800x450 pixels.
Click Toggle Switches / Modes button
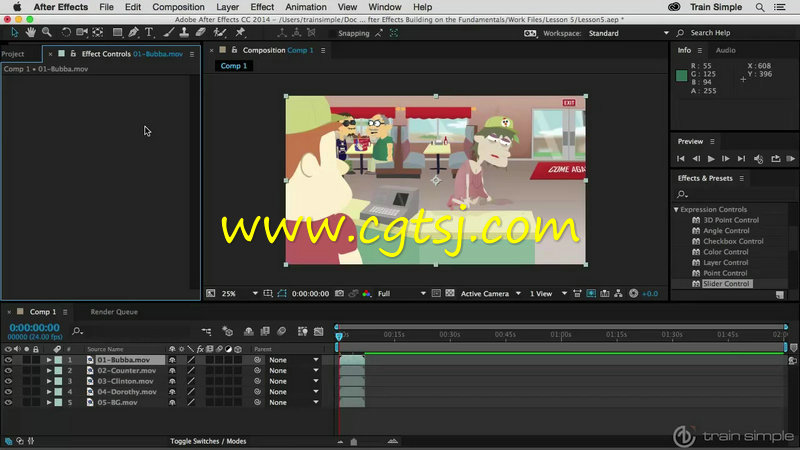tap(208, 441)
